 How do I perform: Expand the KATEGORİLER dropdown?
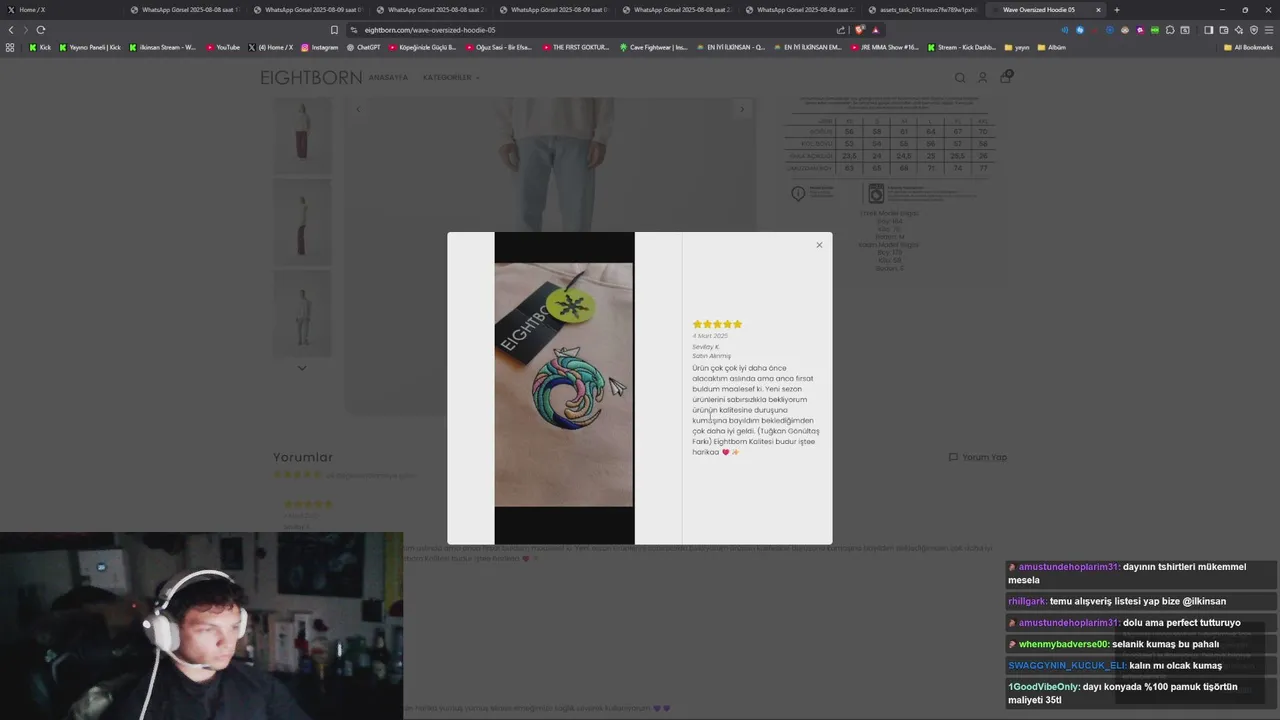(451, 77)
